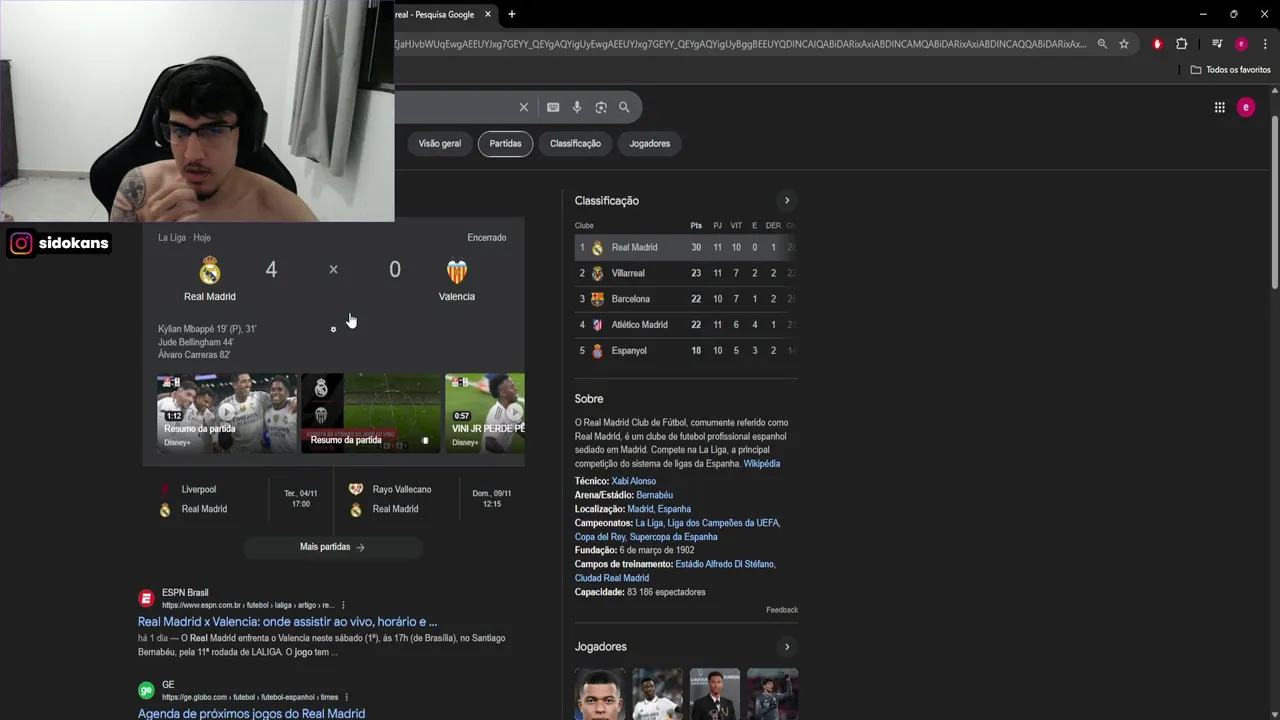This screenshot has width=1280, height=720.
Task: Open the La Liga championship link
Action: (x=649, y=523)
